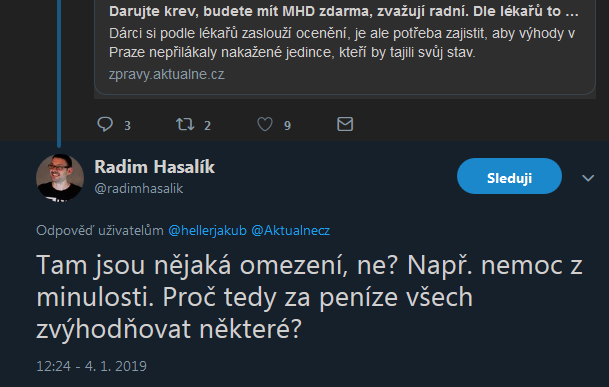Click the 'Odpověď uživatelům' label

pos(100,230)
